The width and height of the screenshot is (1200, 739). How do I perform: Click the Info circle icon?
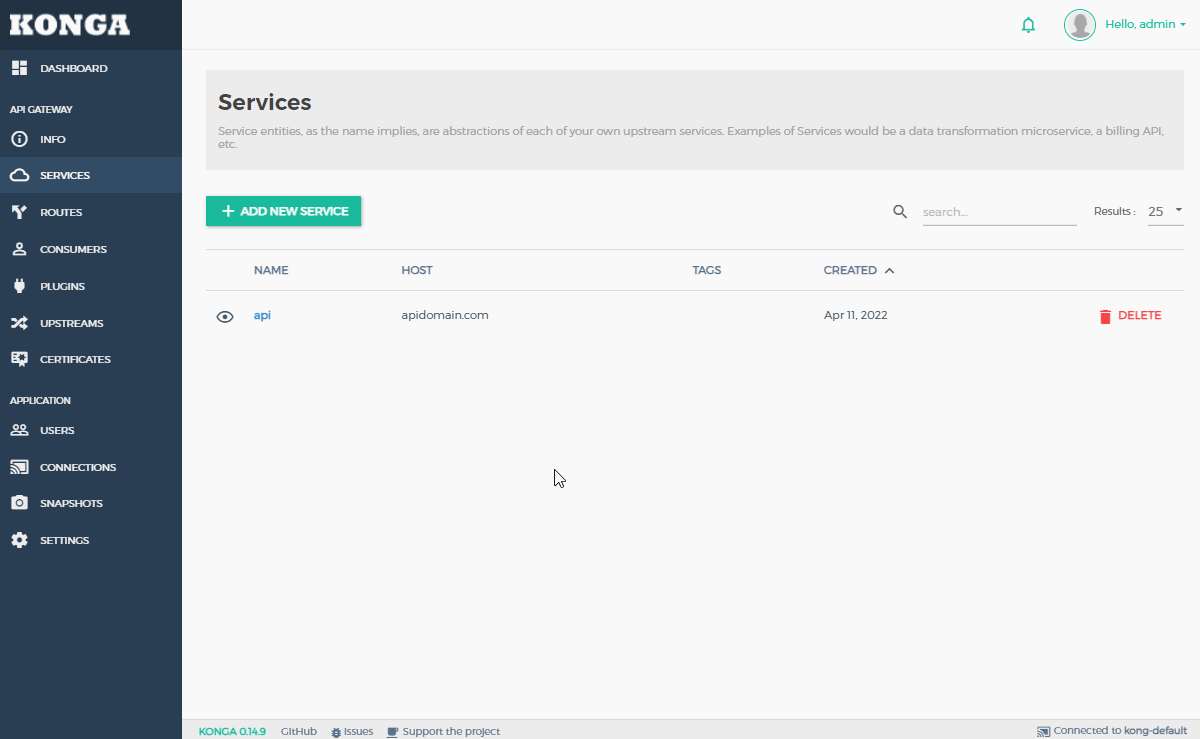pyautogui.click(x=18, y=139)
